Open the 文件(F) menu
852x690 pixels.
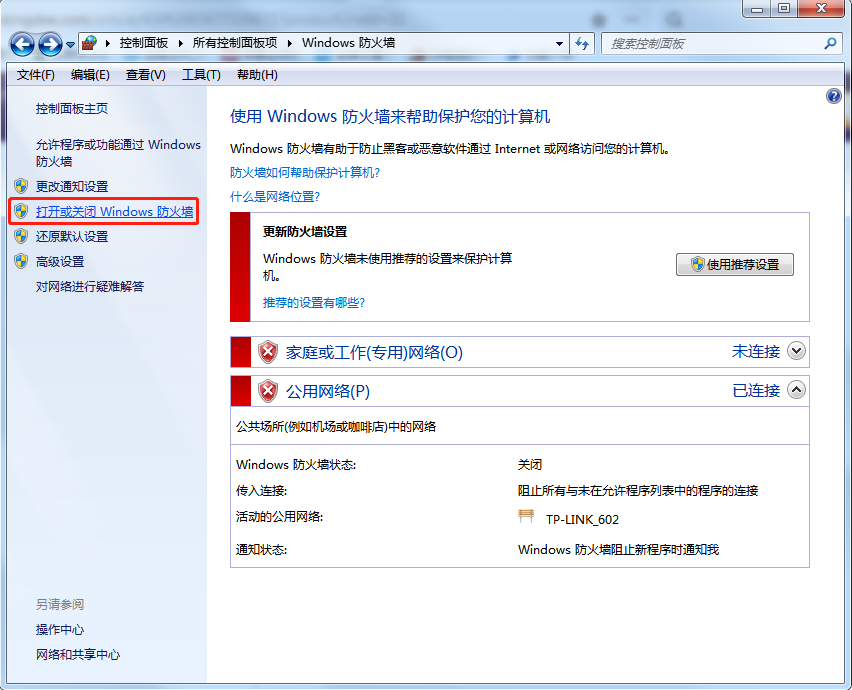point(36,74)
